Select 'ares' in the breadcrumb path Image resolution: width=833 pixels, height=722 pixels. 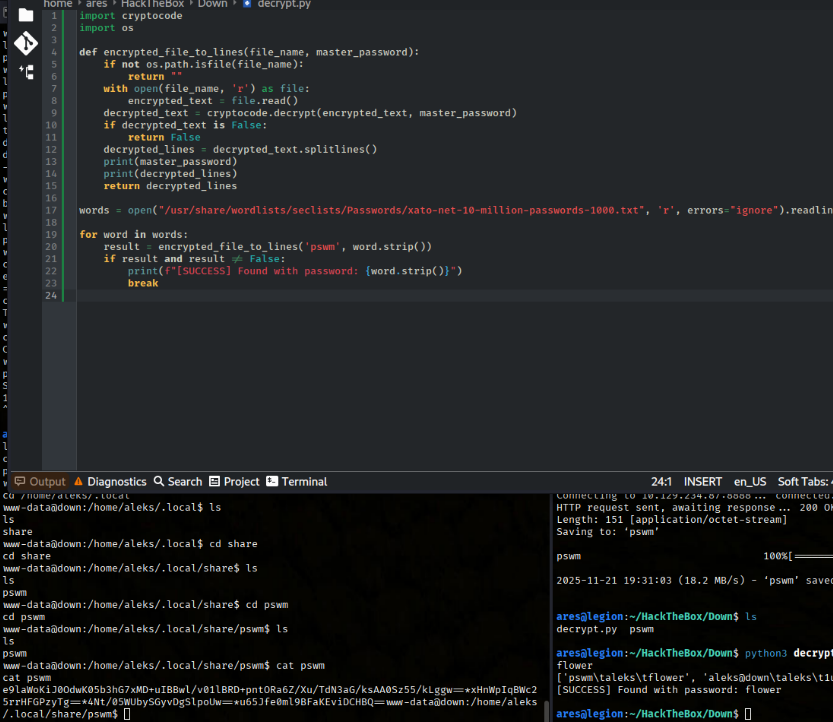click(97, 4)
